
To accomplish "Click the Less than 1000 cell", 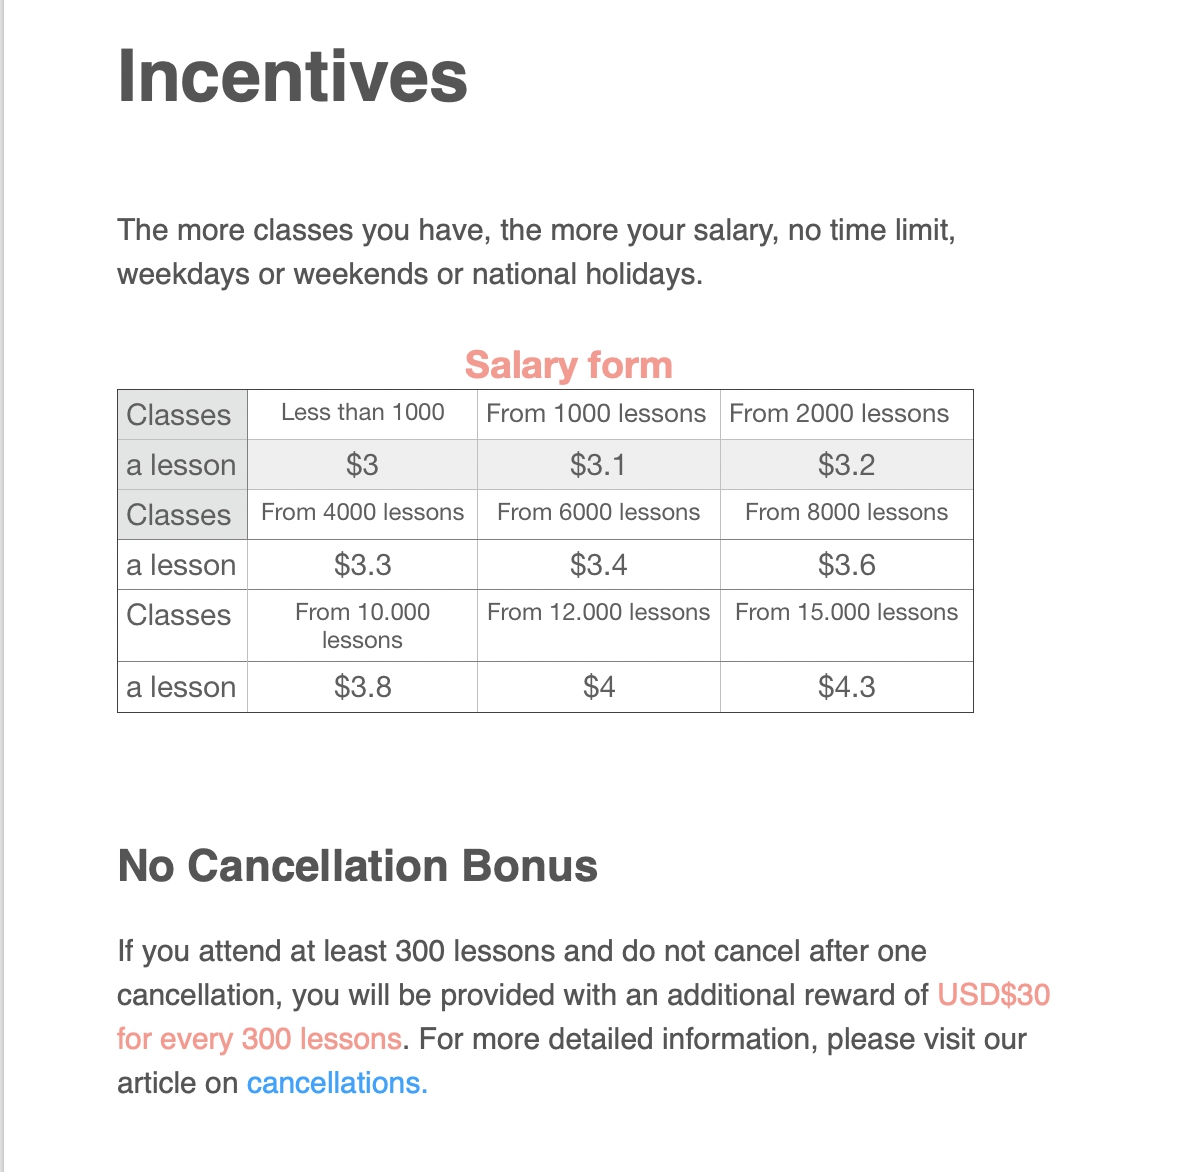I will point(363,414).
